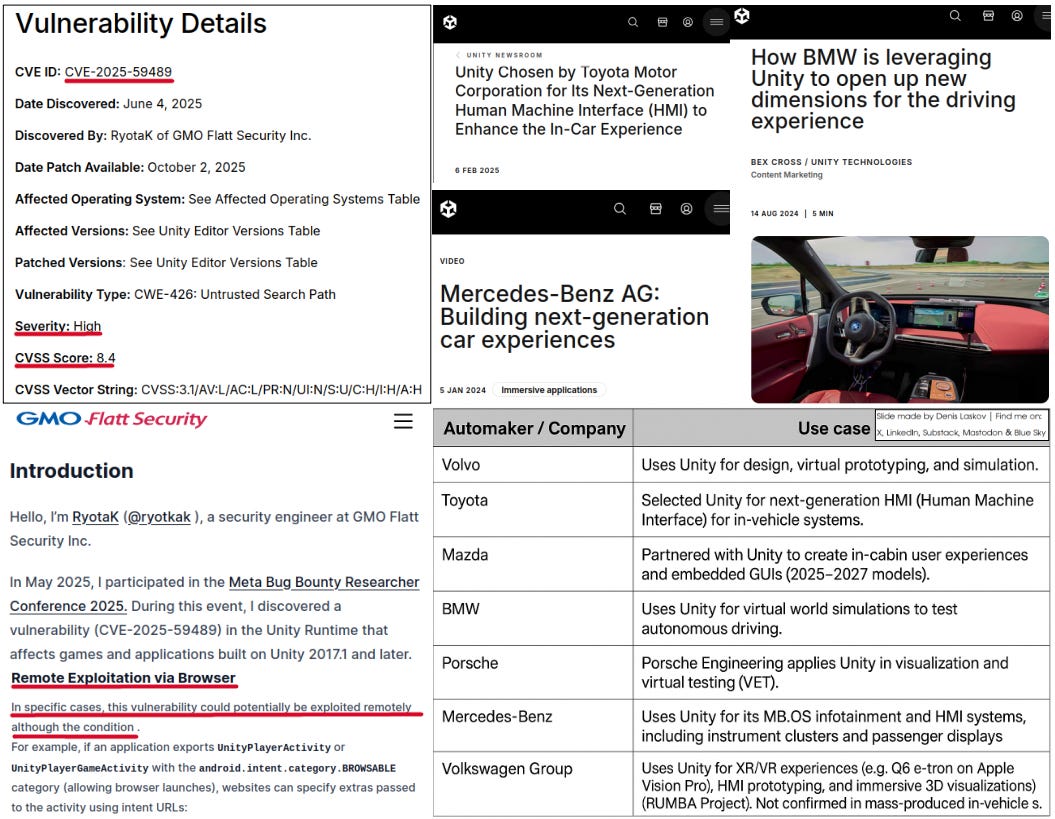Click Remote Exploitation via Browser heading
The image size is (1055, 819).
pyautogui.click(x=124, y=678)
